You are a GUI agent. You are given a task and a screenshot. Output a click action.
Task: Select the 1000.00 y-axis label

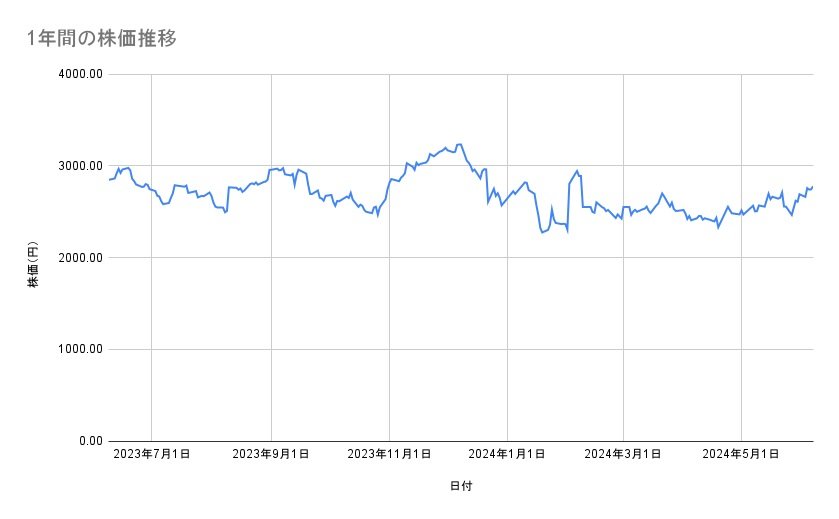point(81,349)
